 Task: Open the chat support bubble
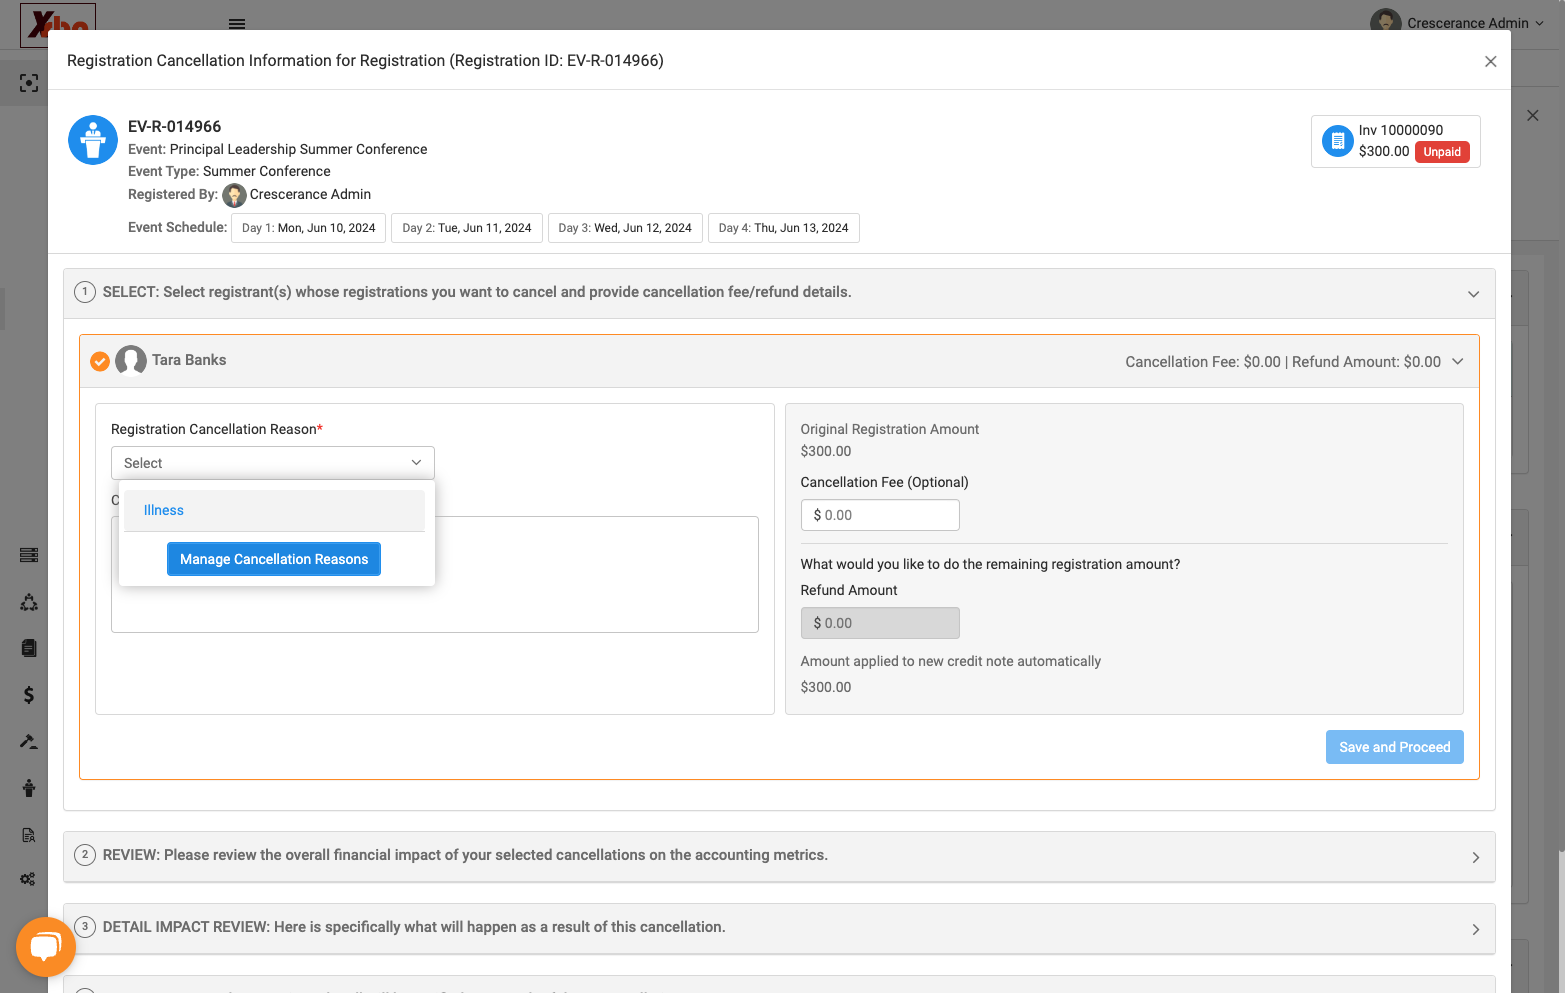click(x=46, y=947)
